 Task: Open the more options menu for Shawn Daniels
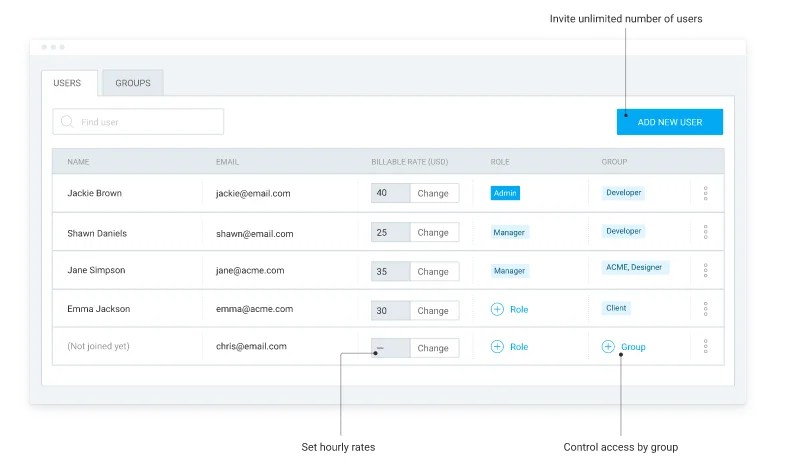(x=706, y=232)
